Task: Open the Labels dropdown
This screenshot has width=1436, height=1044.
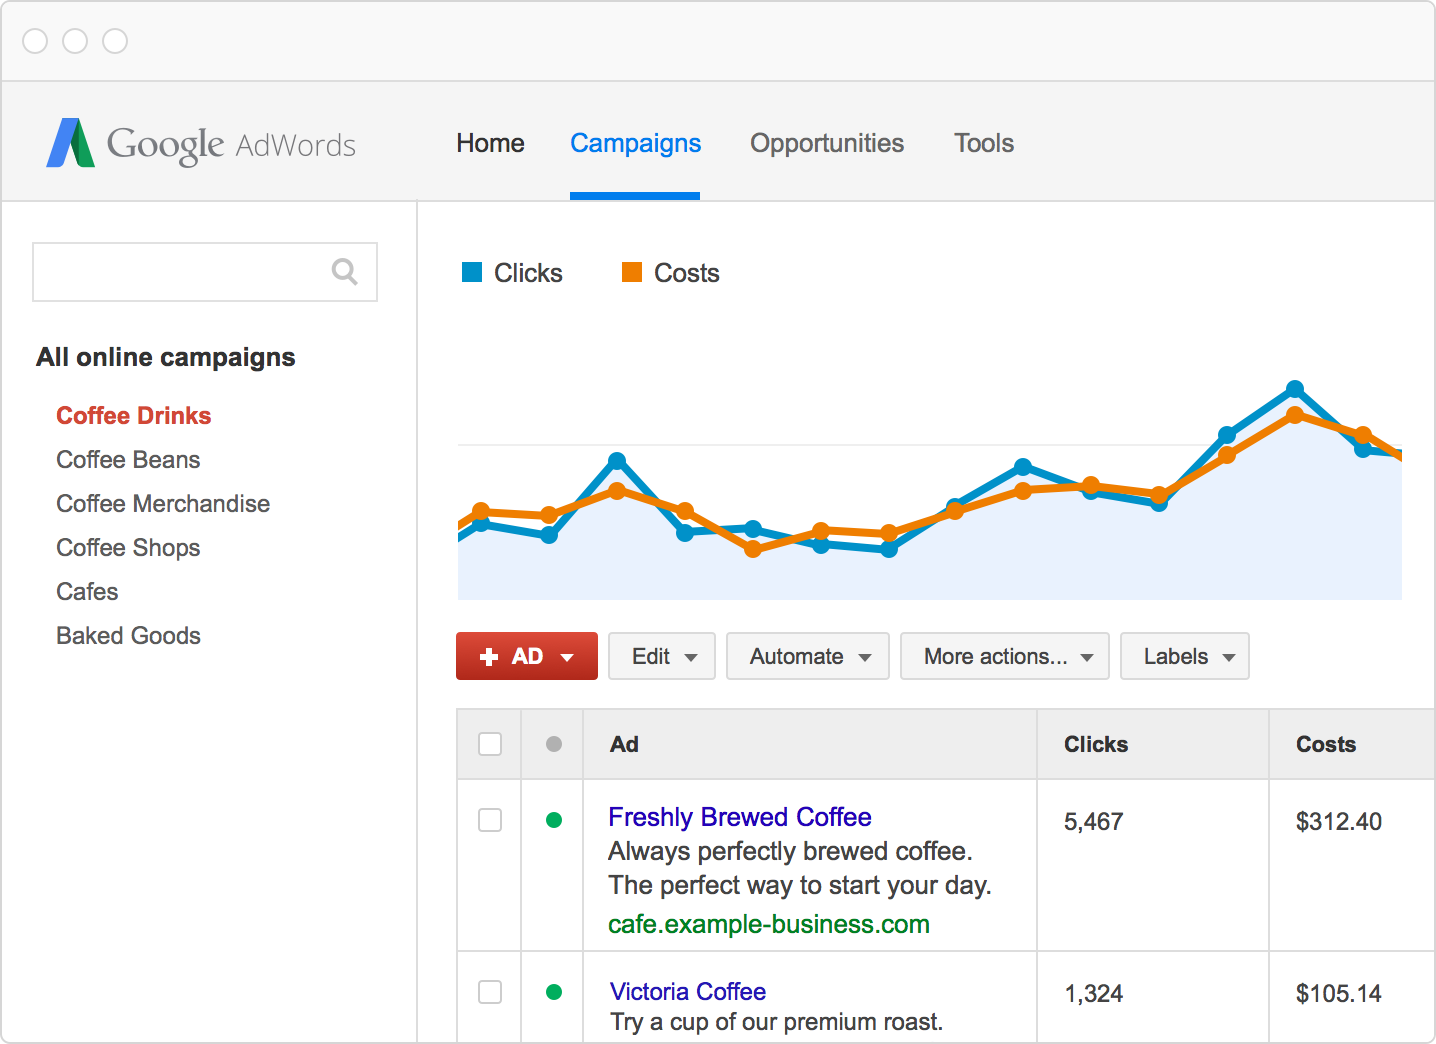Action: pos(1185,656)
